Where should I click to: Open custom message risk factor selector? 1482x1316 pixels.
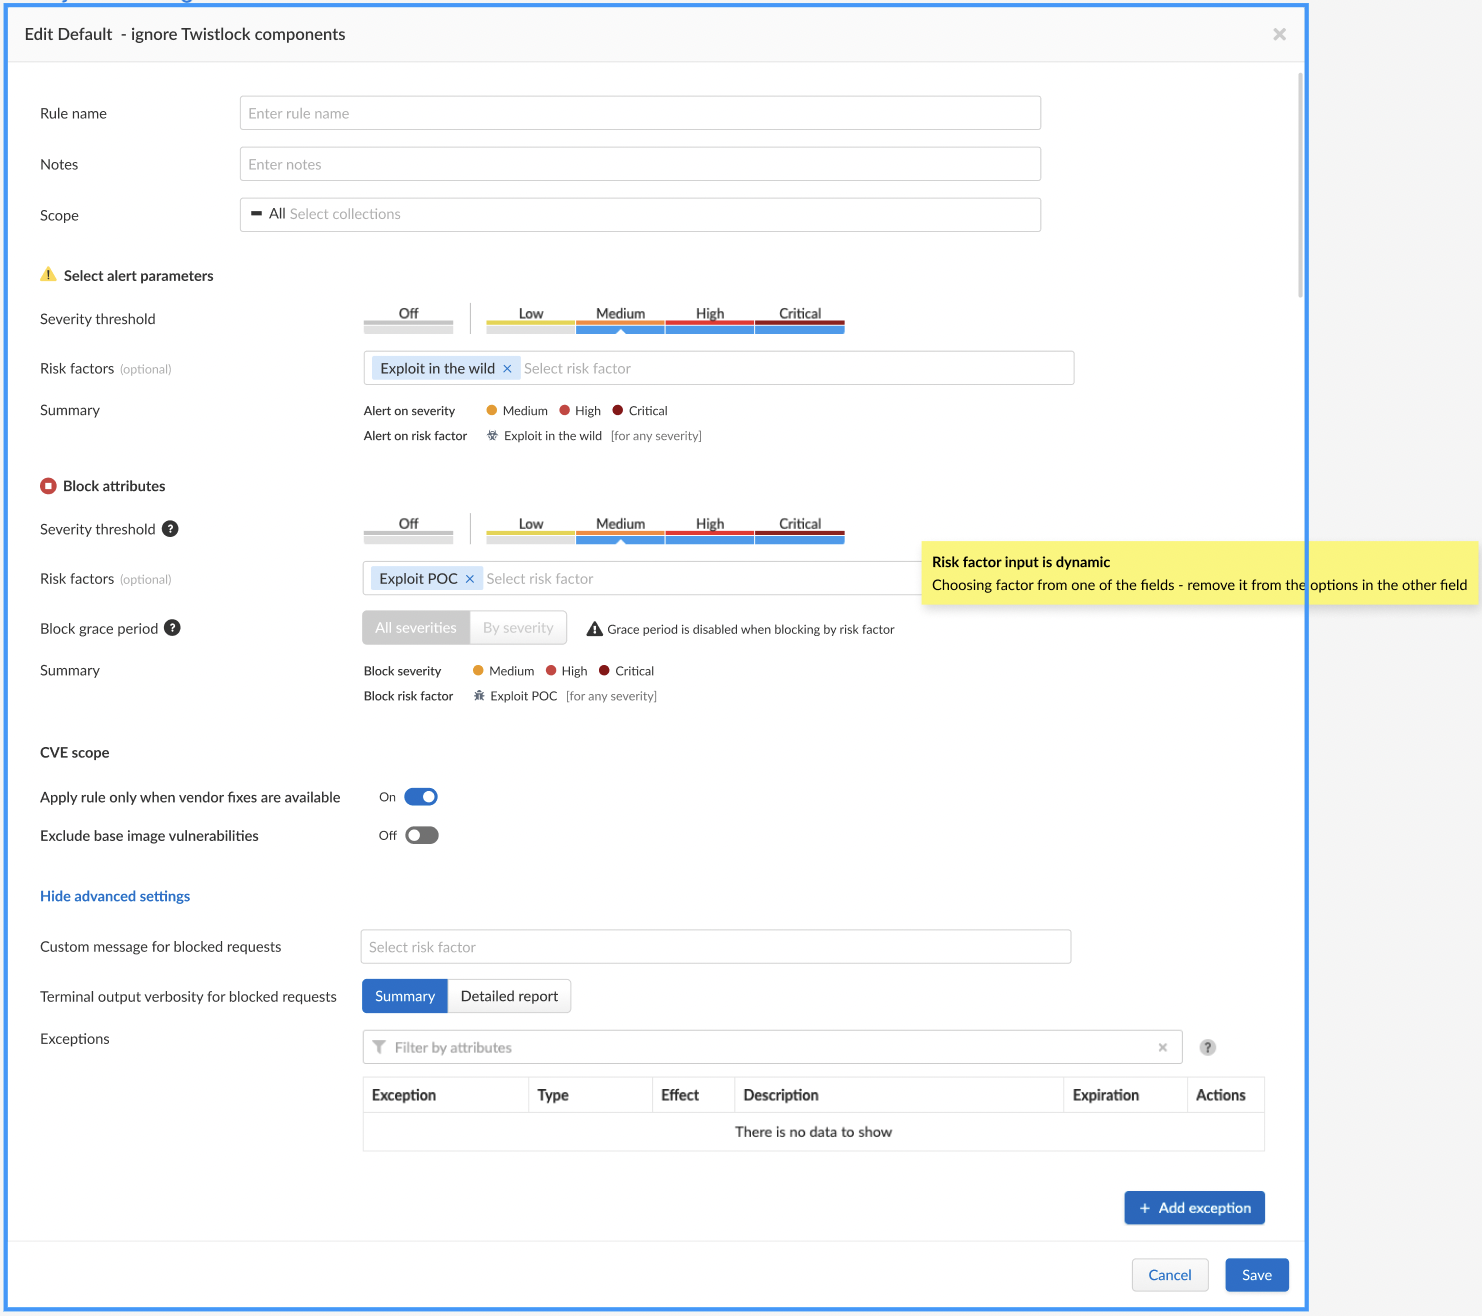(715, 947)
